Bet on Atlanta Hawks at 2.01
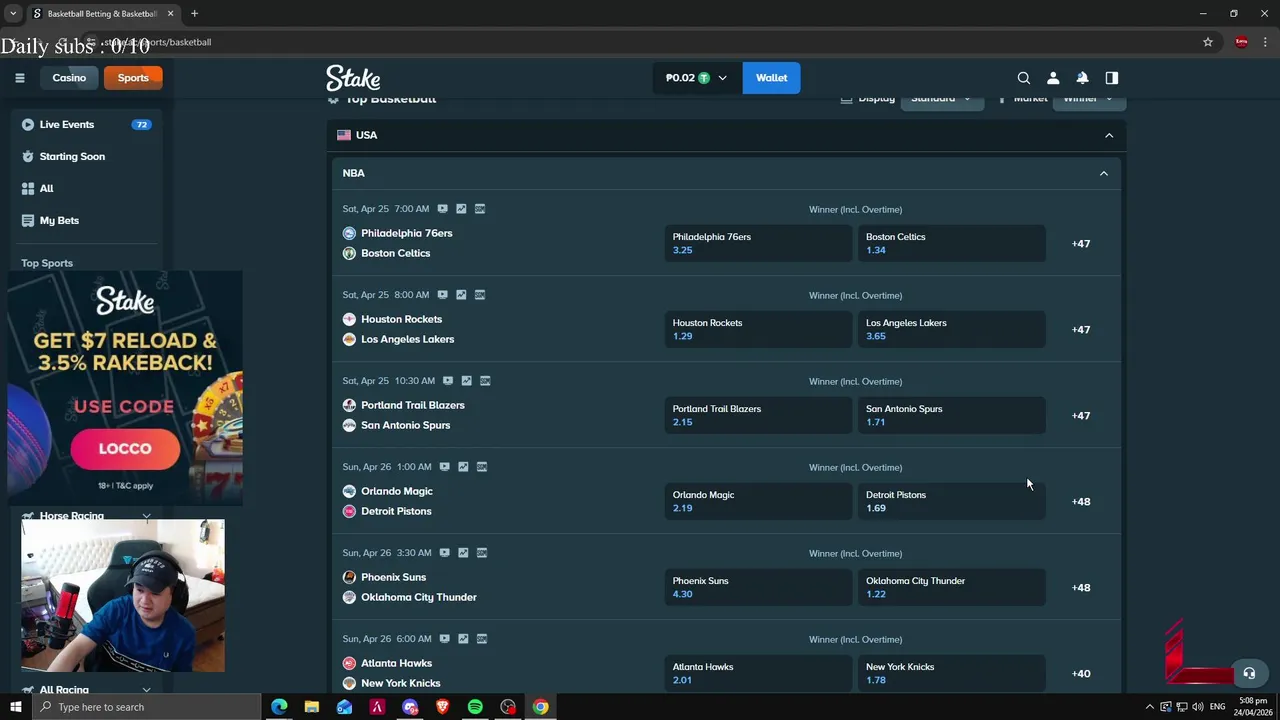The height and width of the screenshot is (720, 1280). 758,673
